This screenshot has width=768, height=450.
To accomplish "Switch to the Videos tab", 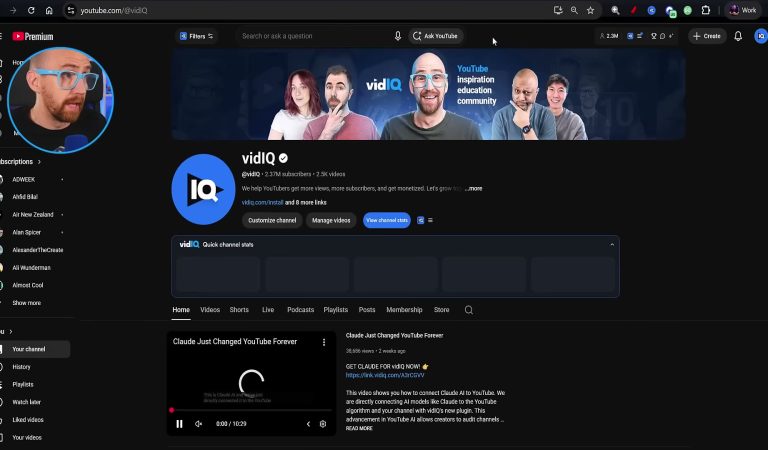I will pos(210,310).
